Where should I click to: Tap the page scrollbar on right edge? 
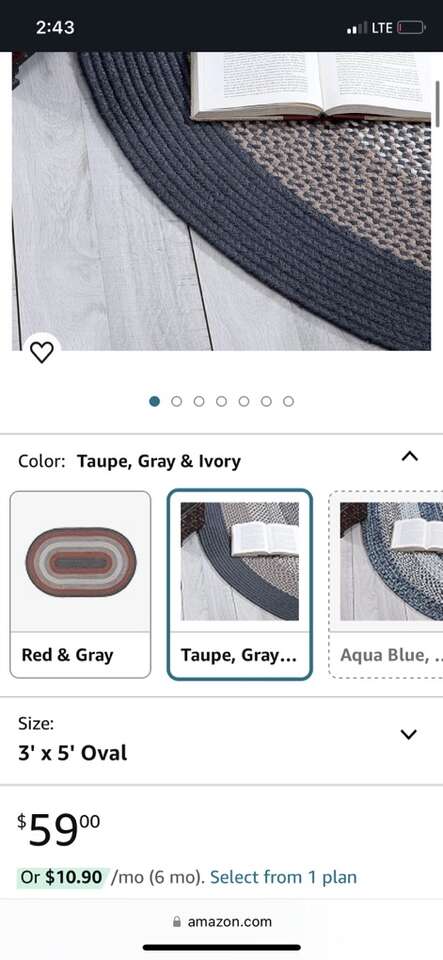(438, 104)
